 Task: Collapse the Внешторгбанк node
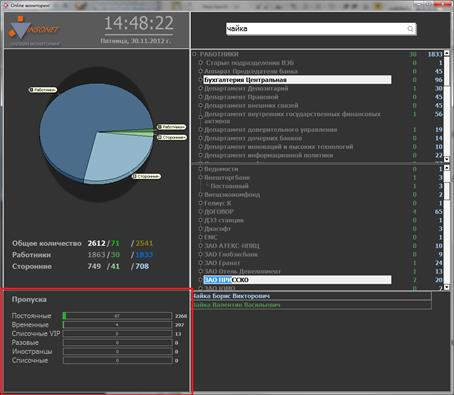(x=201, y=177)
